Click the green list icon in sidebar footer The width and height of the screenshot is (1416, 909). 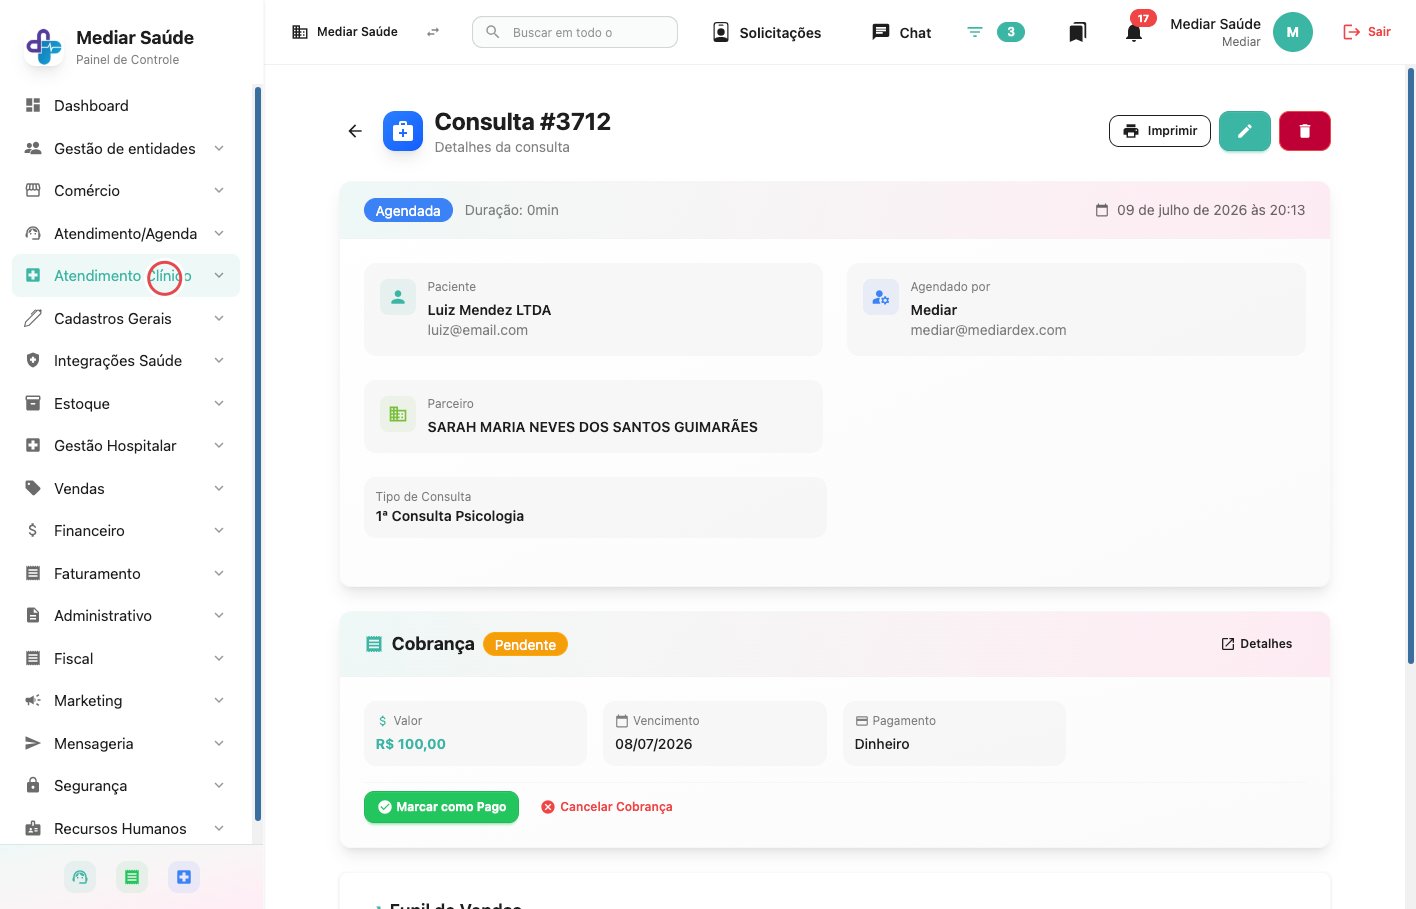(x=132, y=877)
